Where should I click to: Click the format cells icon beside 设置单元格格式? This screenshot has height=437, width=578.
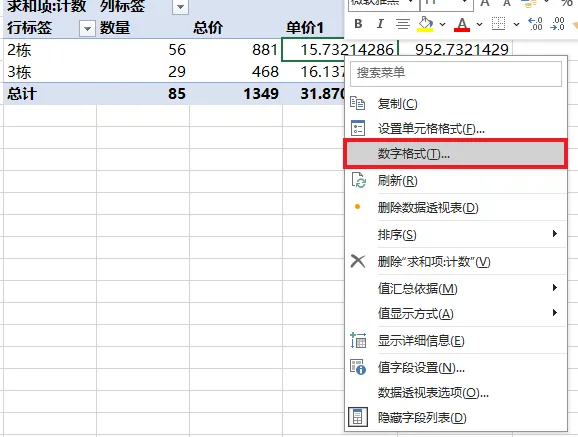pyautogui.click(x=358, y=128)
